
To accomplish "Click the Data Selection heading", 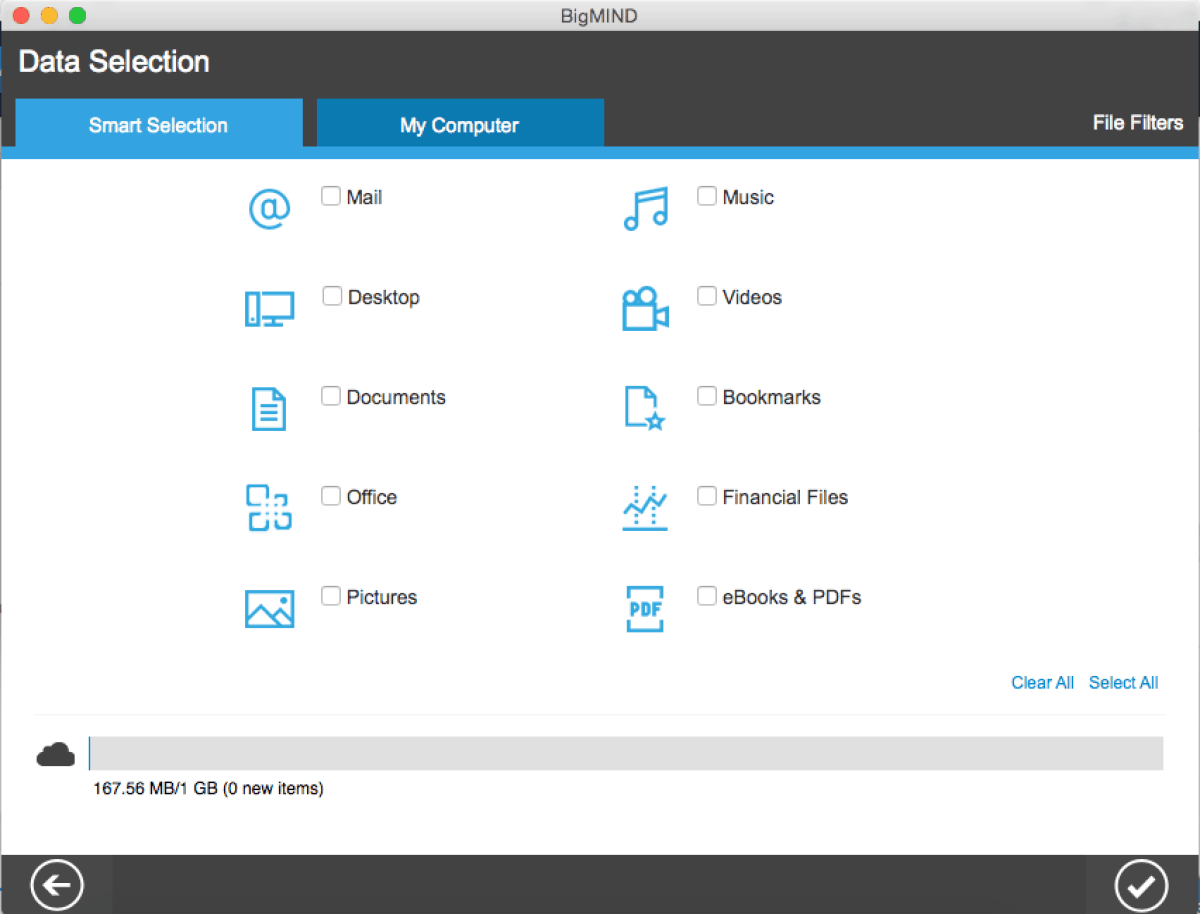I will coord(114,62).
